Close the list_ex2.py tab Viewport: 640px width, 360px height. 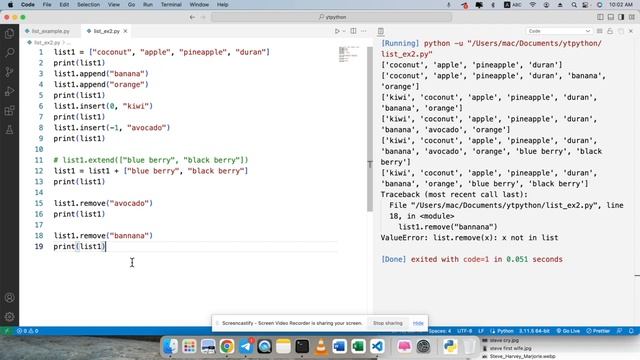[x=125, y=31]
